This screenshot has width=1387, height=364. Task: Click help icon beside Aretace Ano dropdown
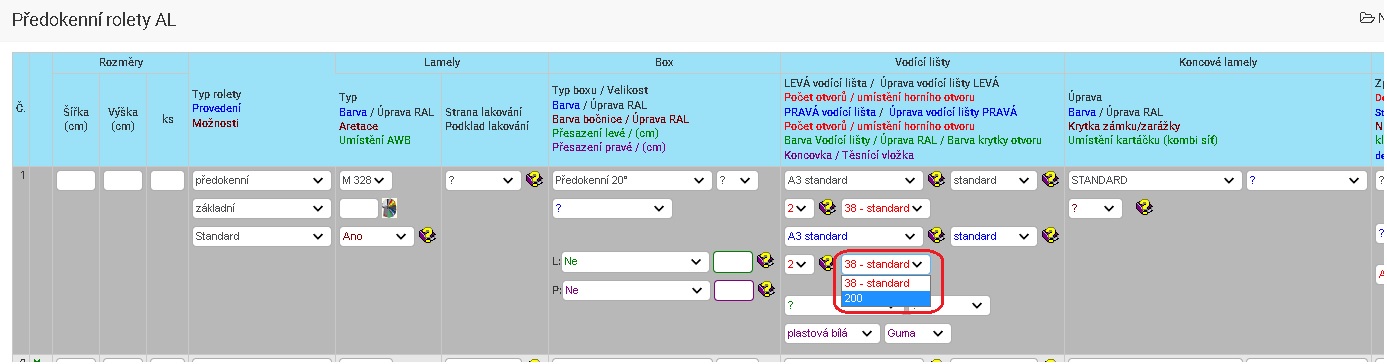(426, 236)
